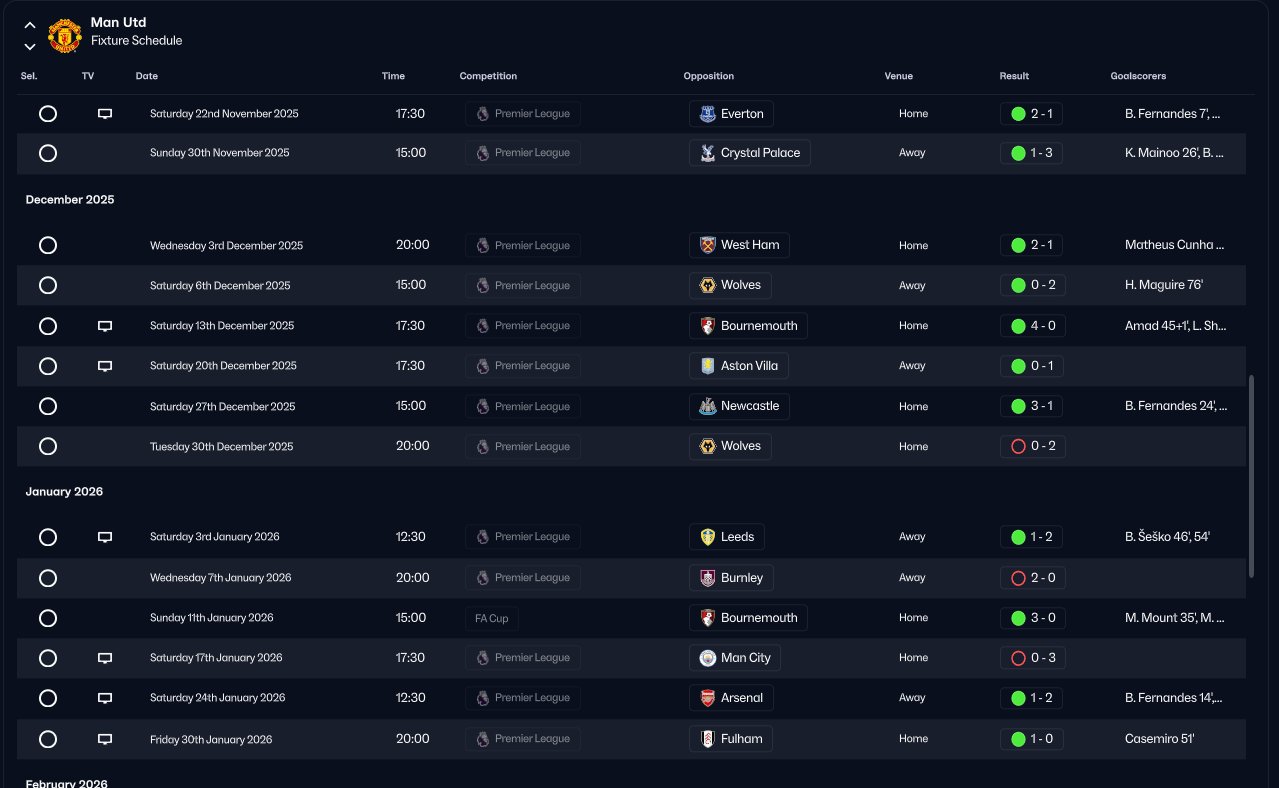Click the TV icon on Bournemouth 13th December row

(105, 326)
